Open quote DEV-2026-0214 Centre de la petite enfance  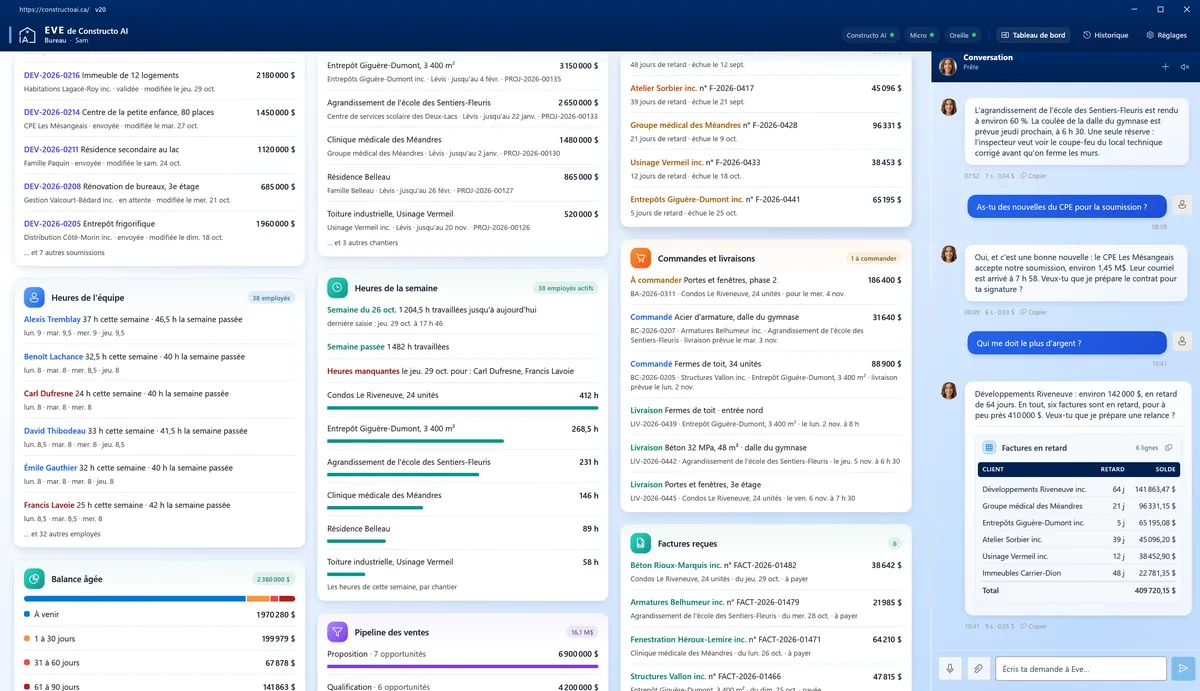click(x=160, y=118)
